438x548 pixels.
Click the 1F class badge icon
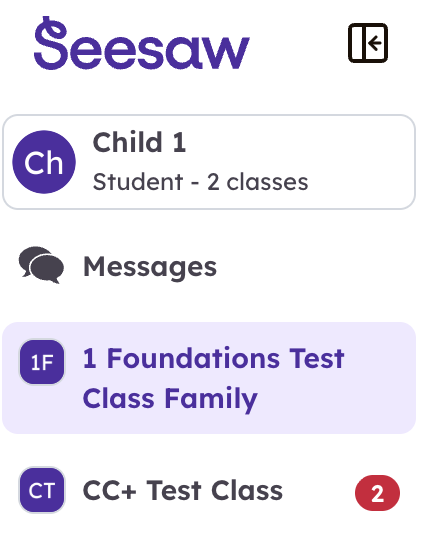42,362
